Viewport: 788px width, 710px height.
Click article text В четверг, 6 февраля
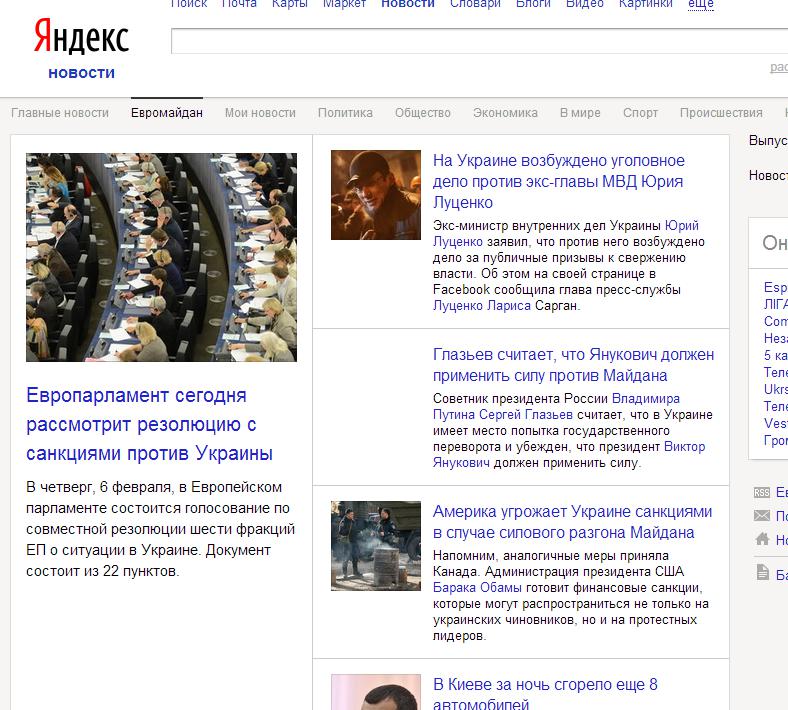click(x=160, y=529)
